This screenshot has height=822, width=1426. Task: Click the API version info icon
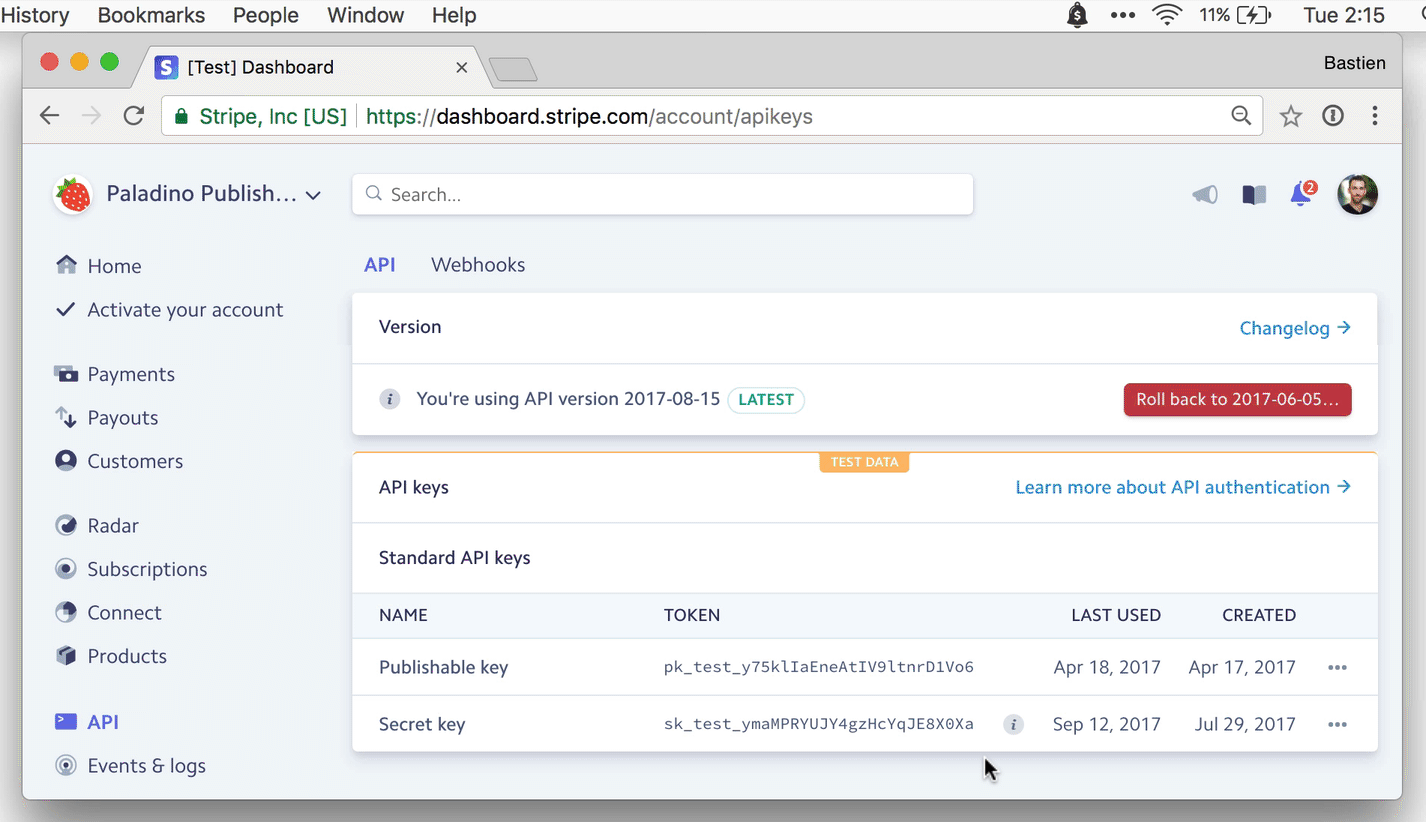click(390, 399)
